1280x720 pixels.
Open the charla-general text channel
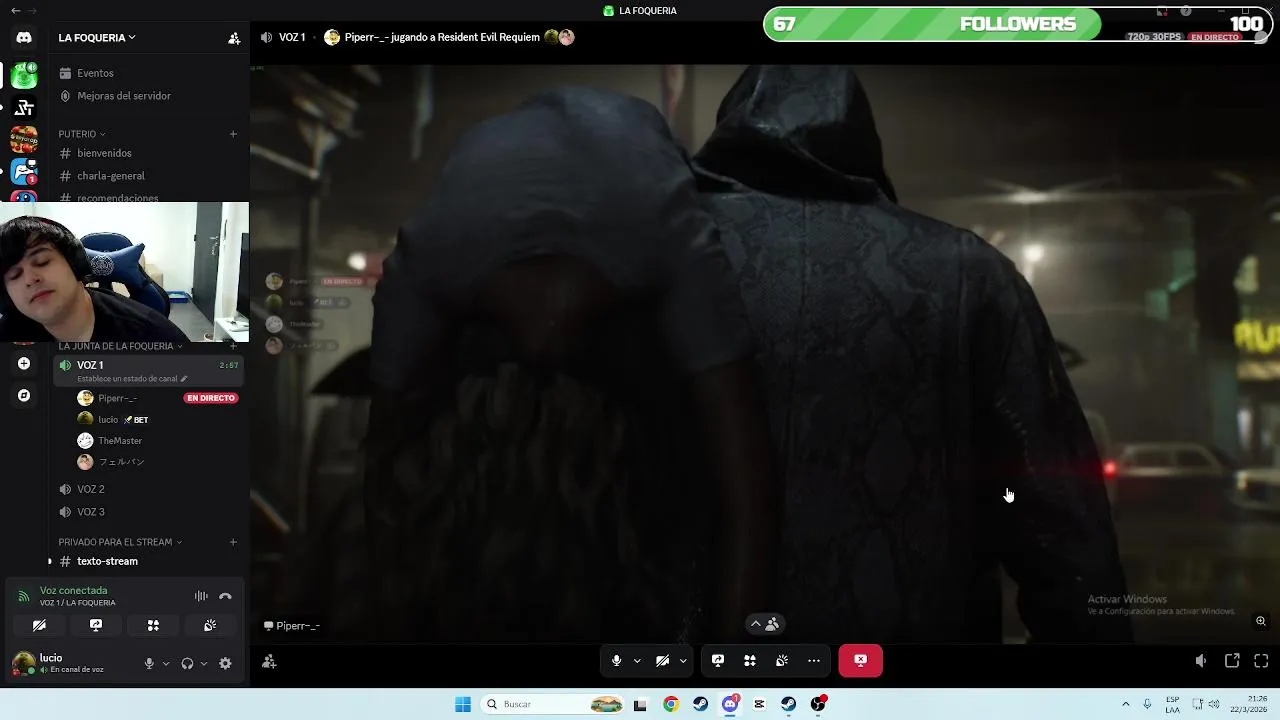pyautogui.click(x=150, y=176)
